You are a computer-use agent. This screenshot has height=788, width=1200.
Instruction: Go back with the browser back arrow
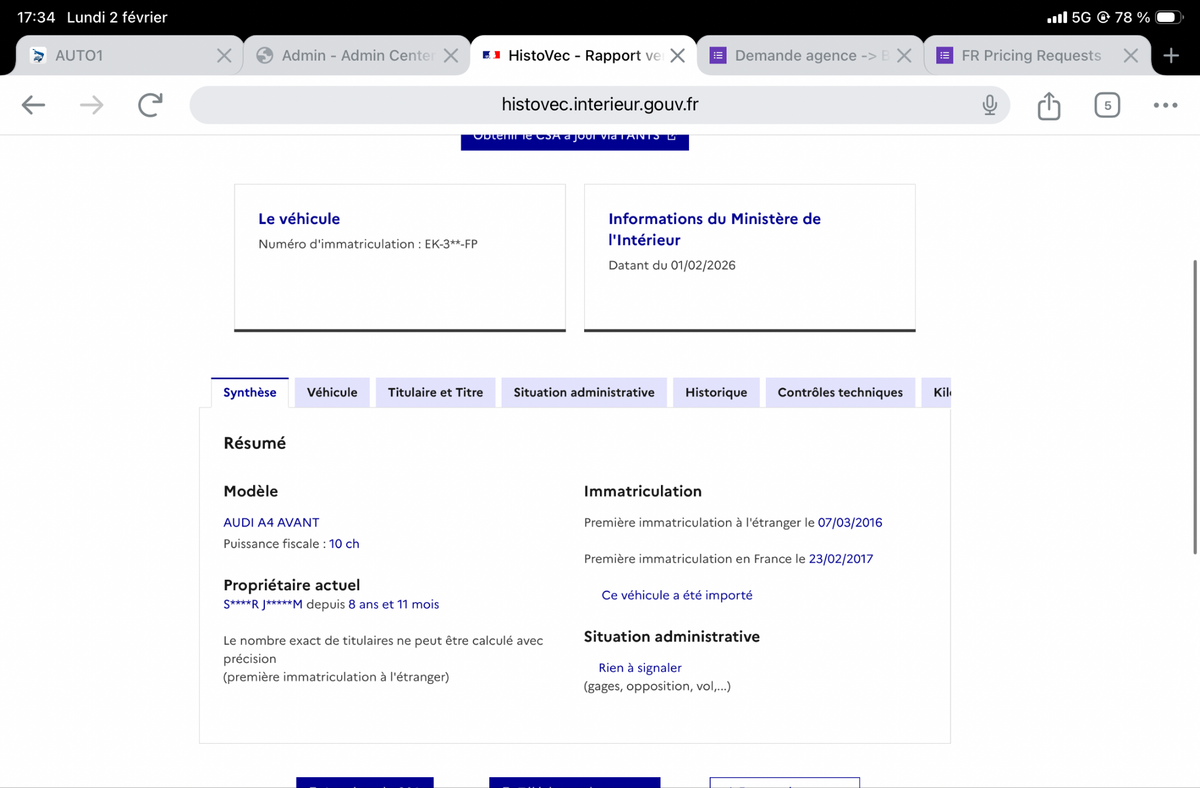click(x=33, y=105)
